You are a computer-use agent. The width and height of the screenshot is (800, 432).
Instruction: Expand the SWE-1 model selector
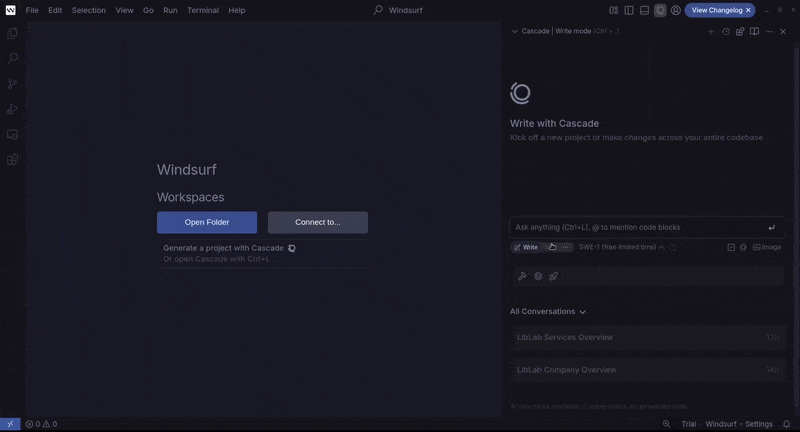click(620, 247)
